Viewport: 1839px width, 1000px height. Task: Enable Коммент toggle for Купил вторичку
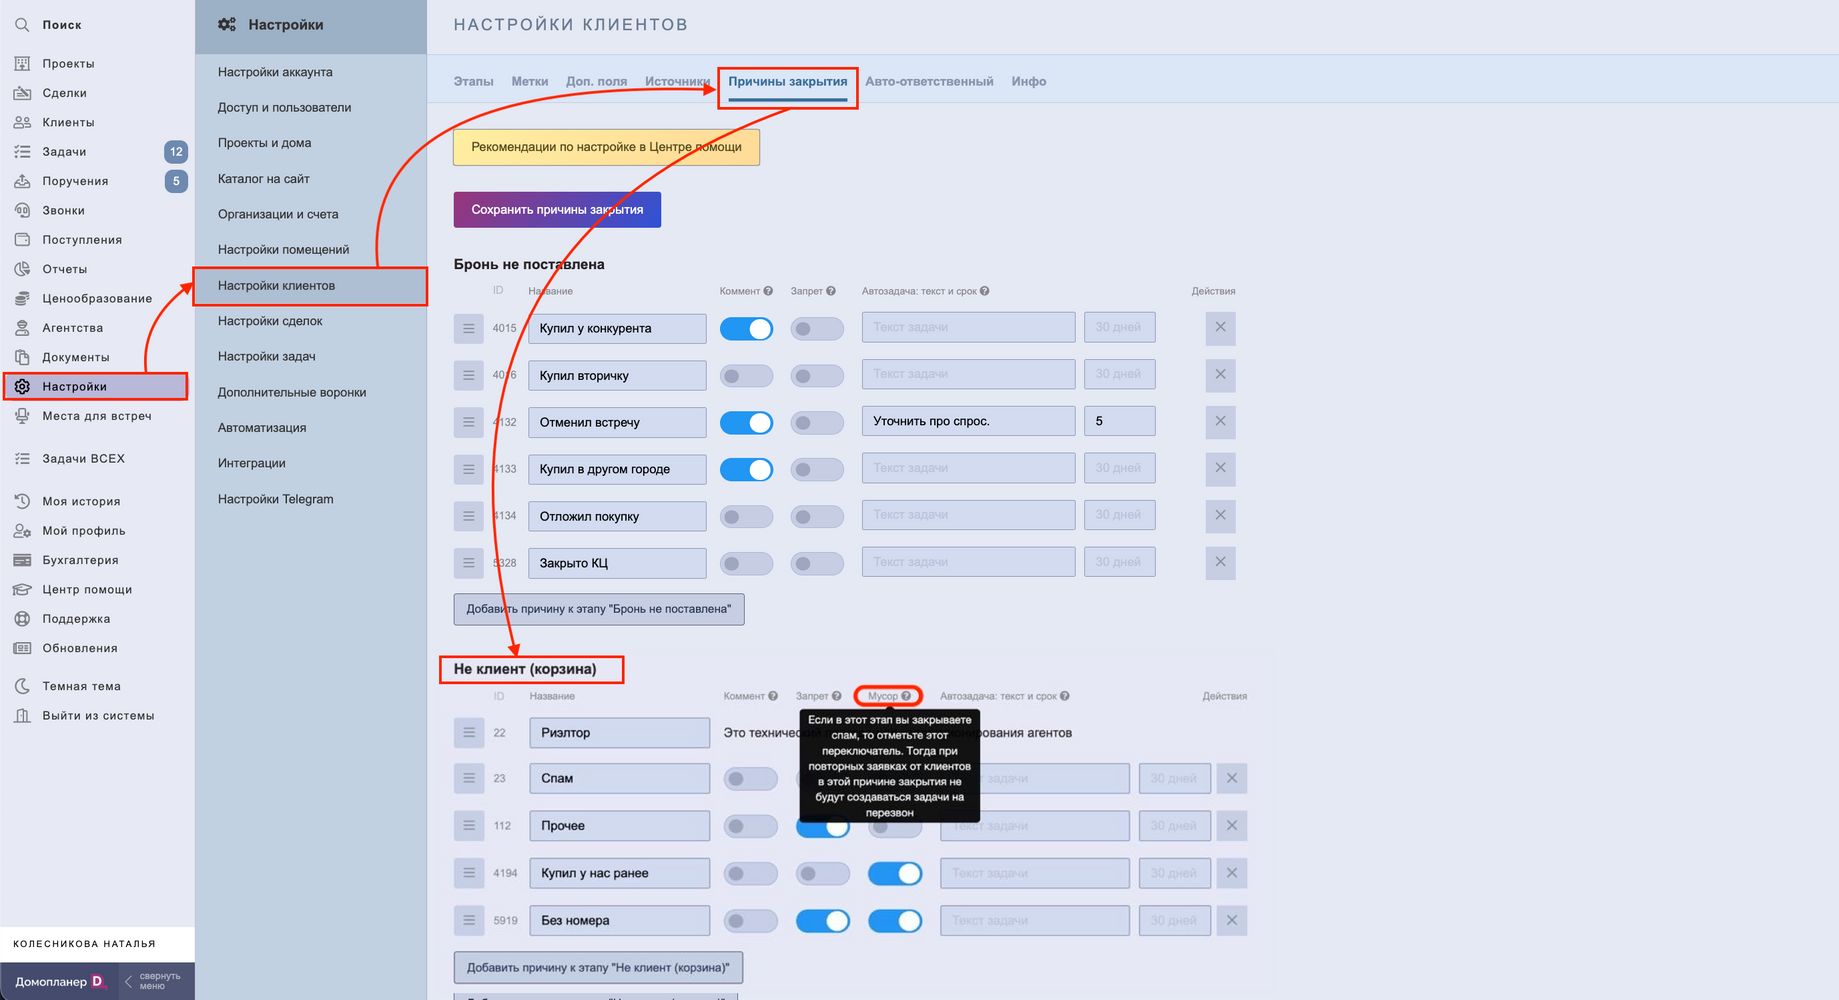tap(746, 376)
